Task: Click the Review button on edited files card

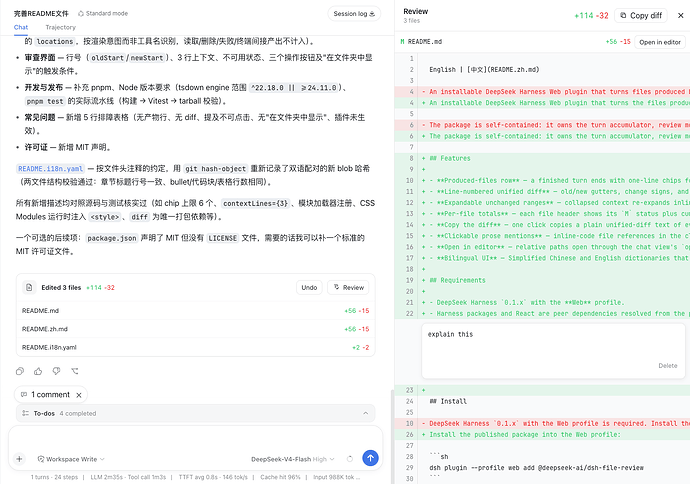Action: tap(349, 287)
